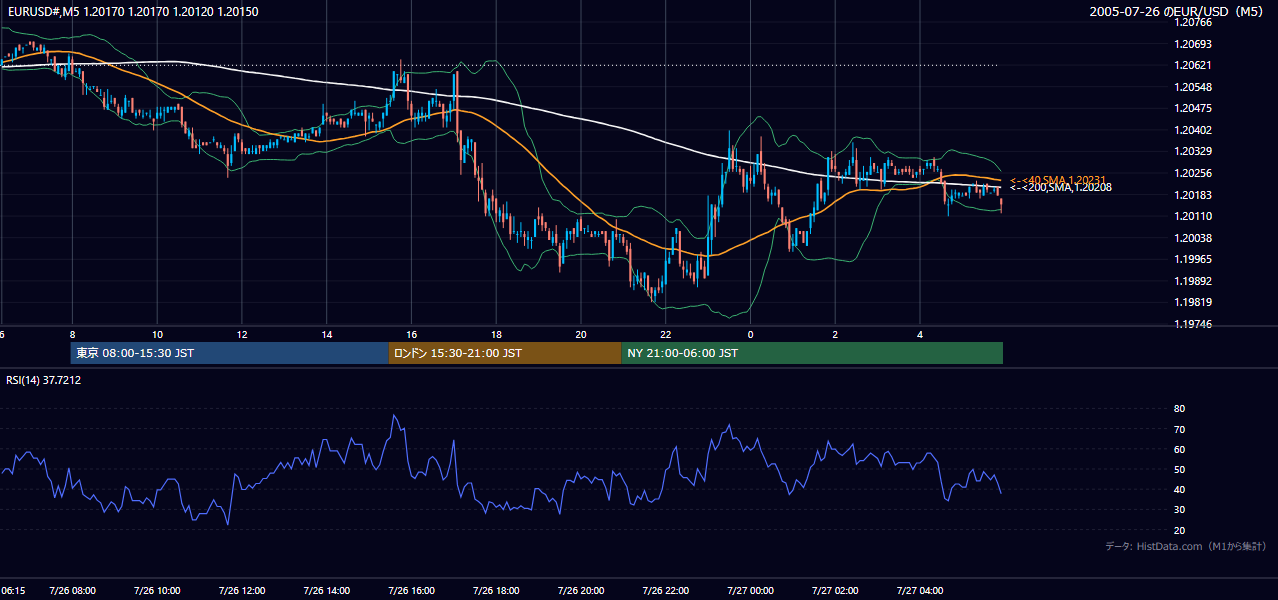Click hour marker 16 under the price chart
Screen dimensions: 1278x600
click(x=411, y=334)
